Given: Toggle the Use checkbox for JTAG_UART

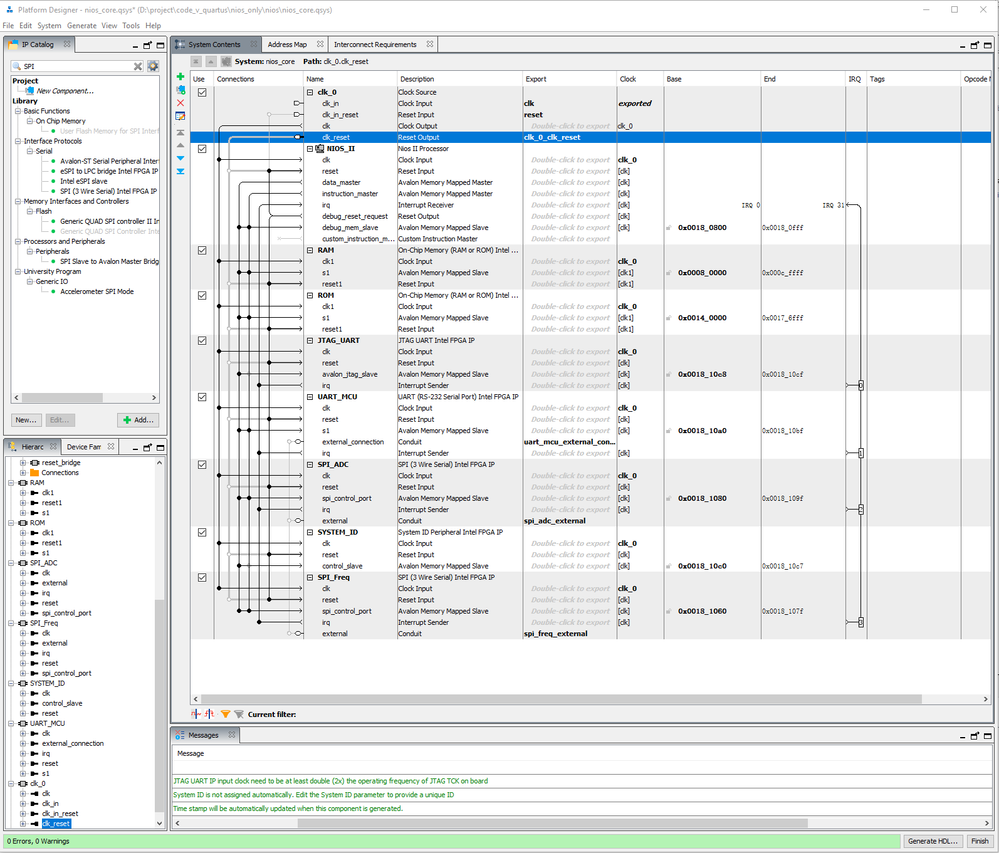Looking at the screenshot, I should click(202, 340).
